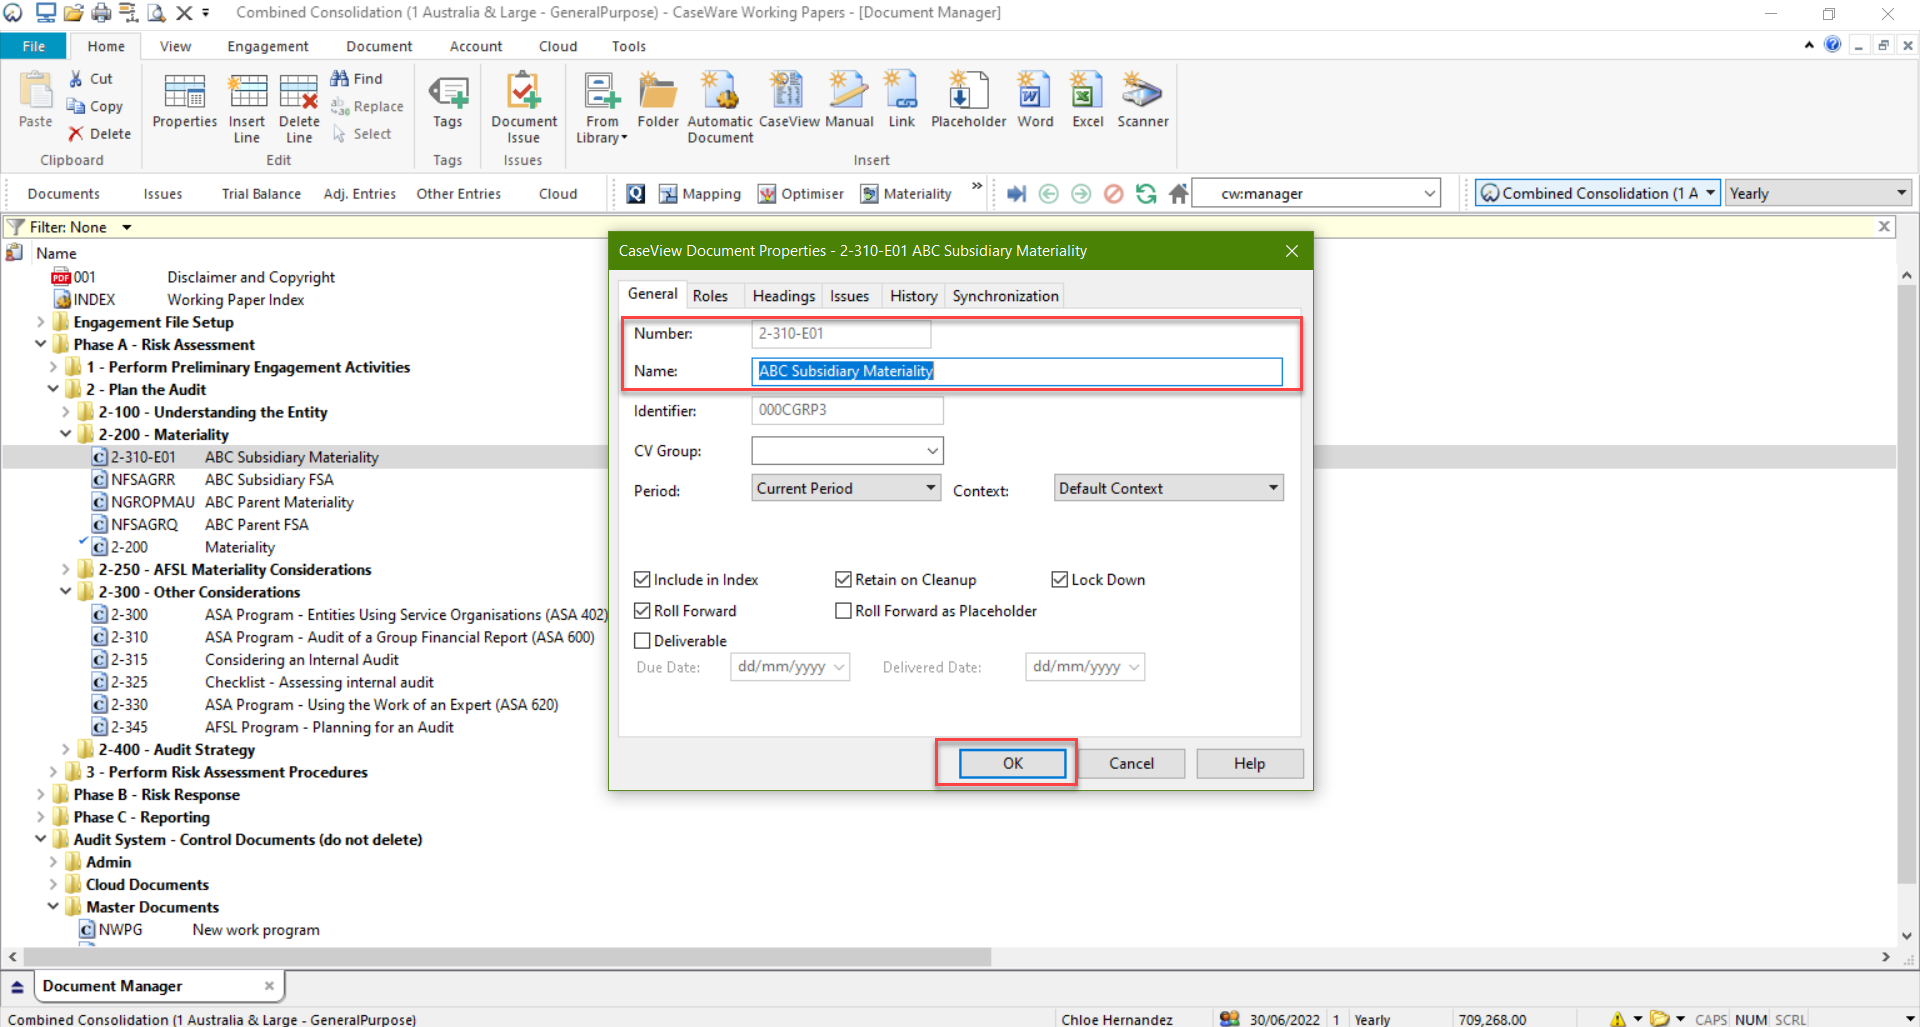The image size is (1920, 1027).
Task: Open Mapping from the toolbar
Action: click(700, 194)
